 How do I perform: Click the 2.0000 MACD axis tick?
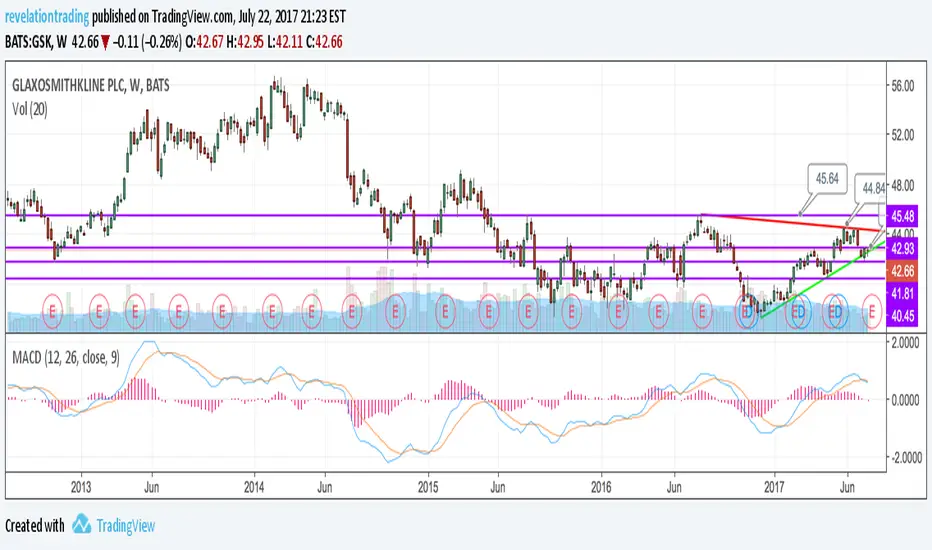(x=905, y=343)
